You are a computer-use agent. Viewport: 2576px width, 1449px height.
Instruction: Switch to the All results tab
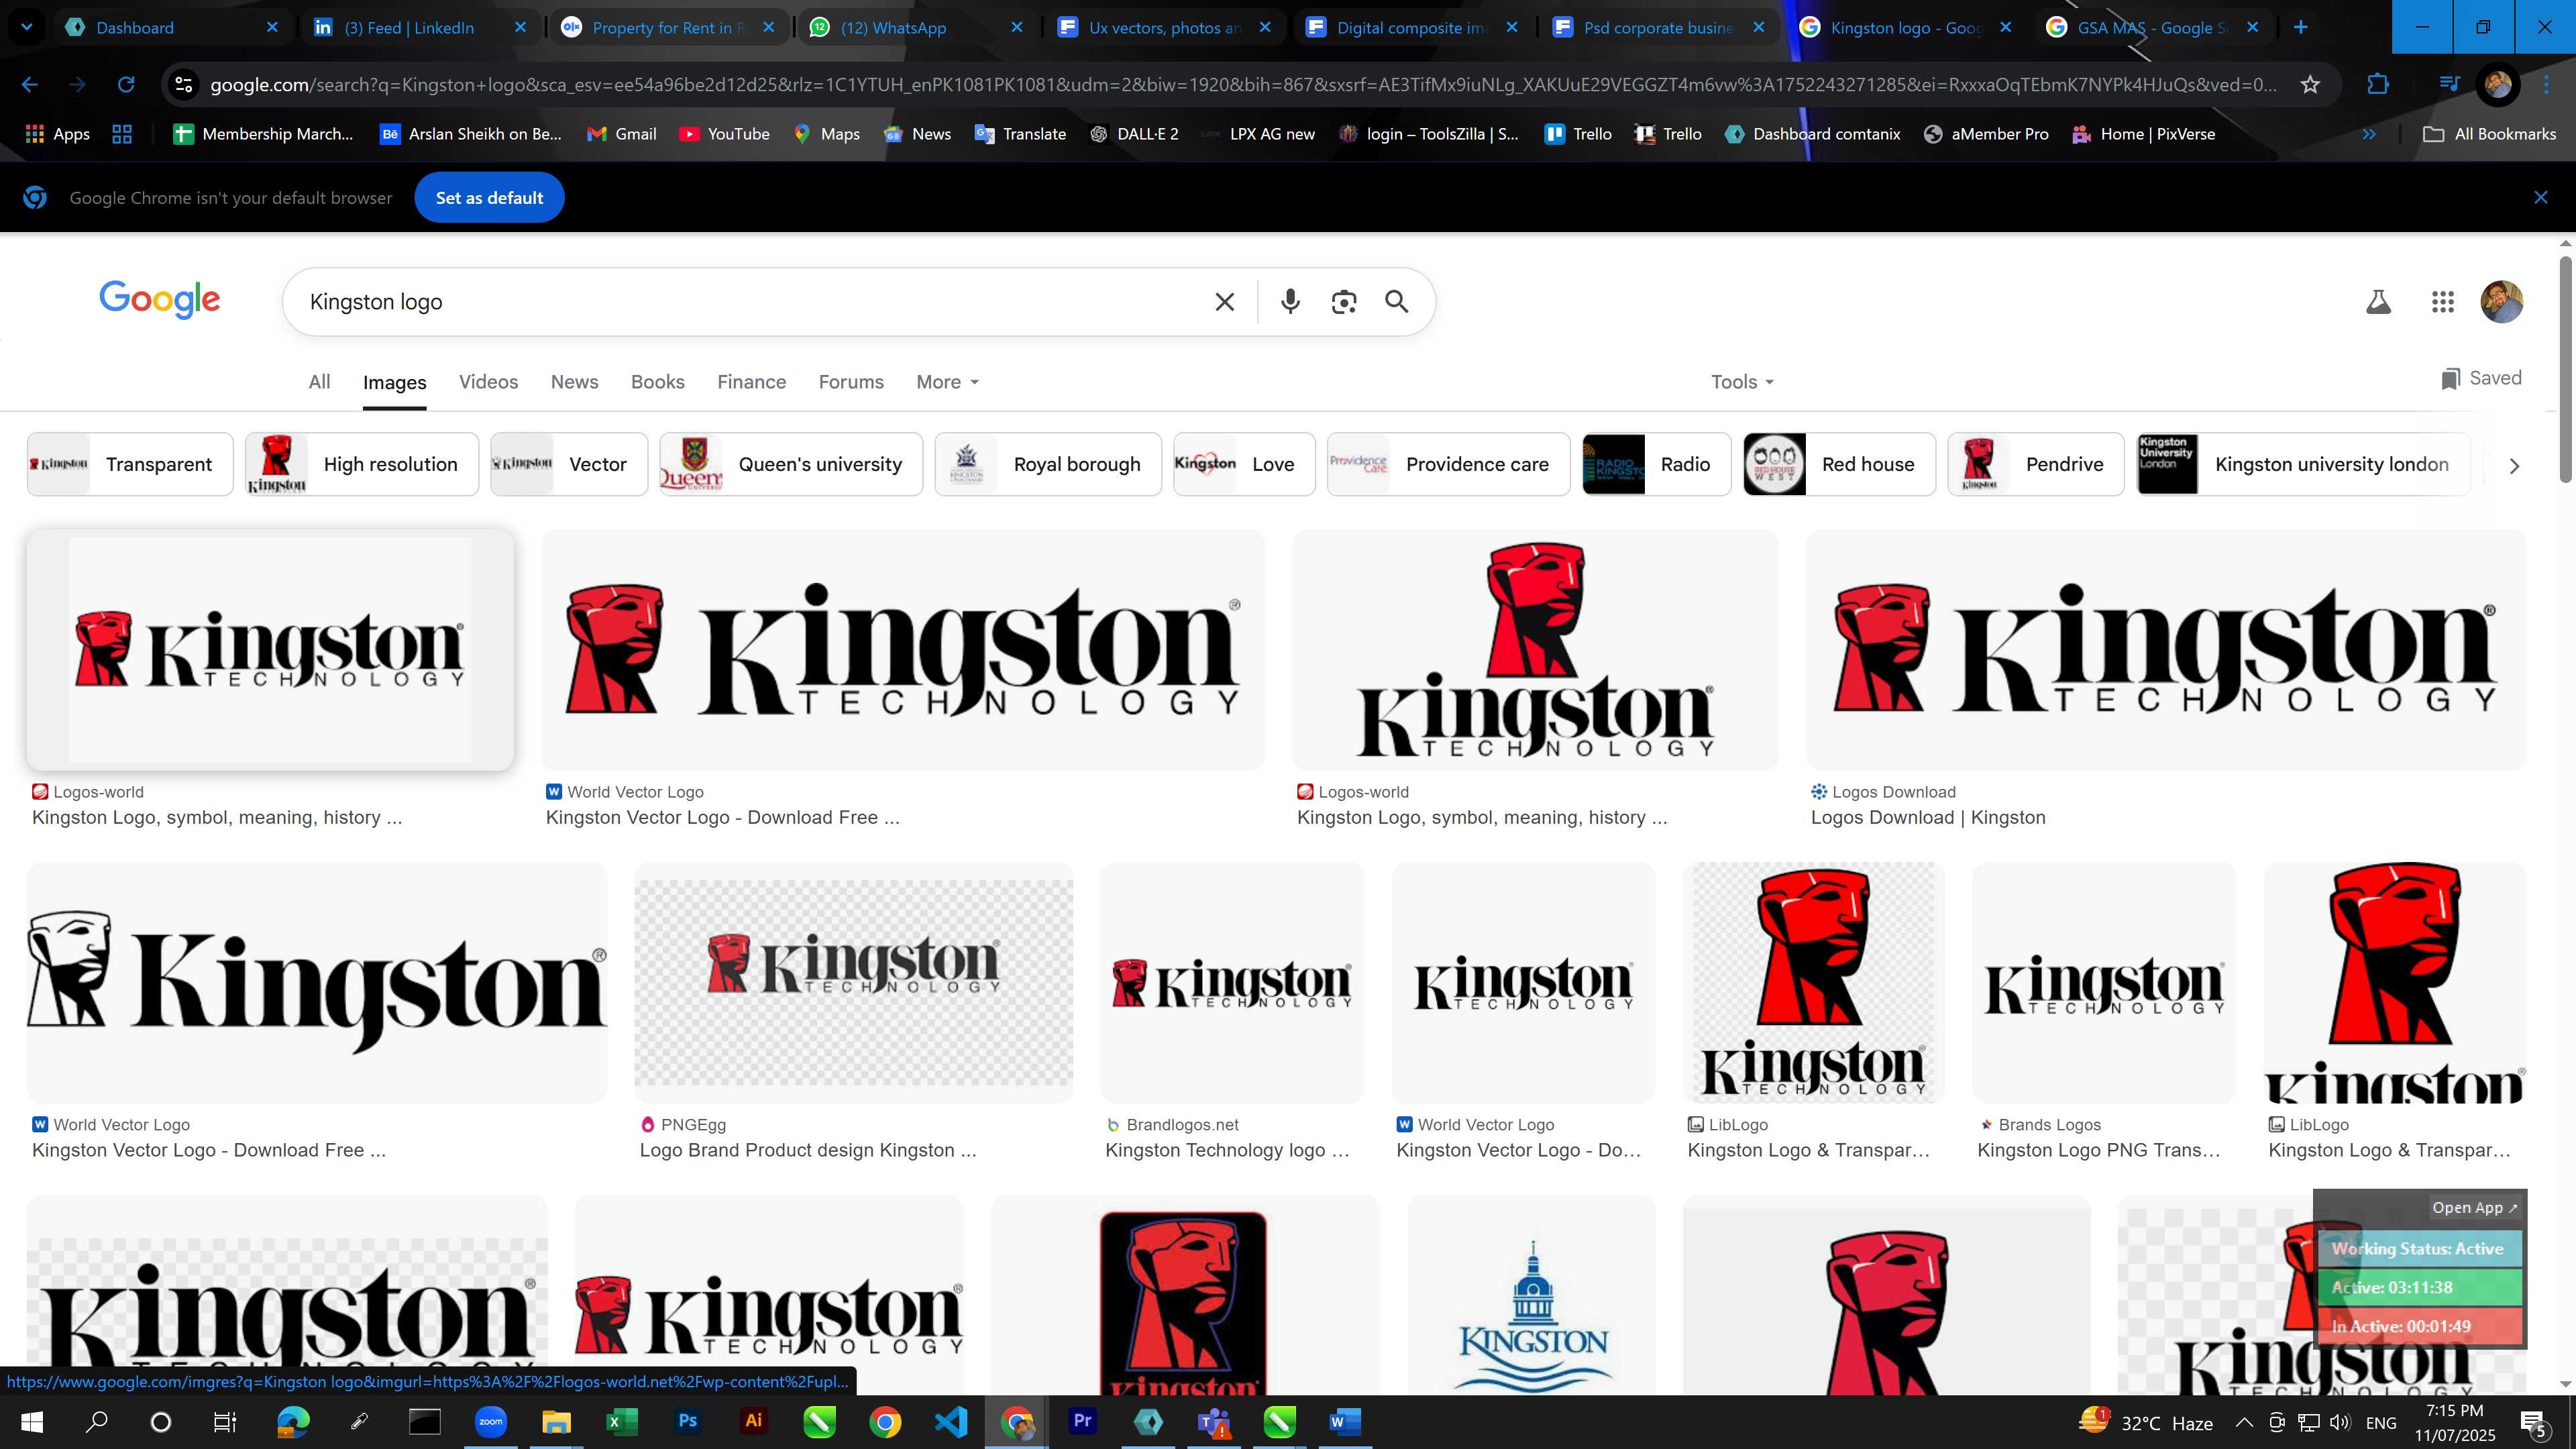[x=319, y=382]
